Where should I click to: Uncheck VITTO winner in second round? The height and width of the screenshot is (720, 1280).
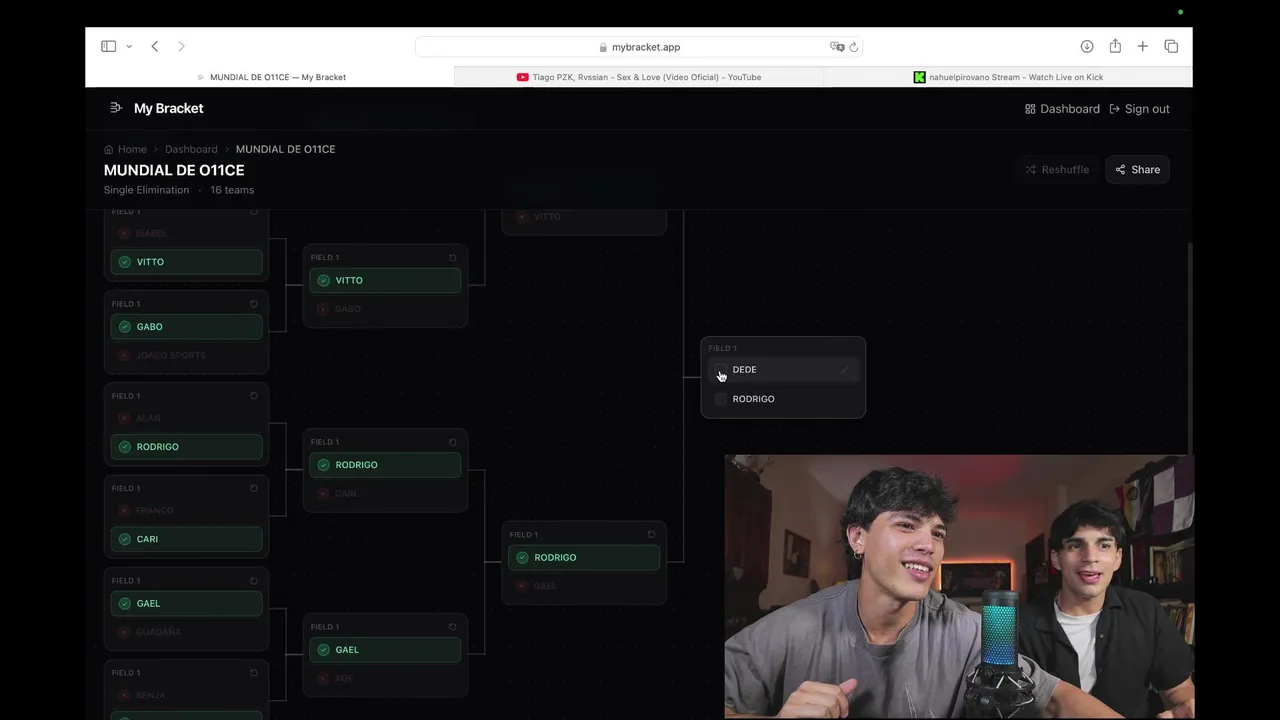323,281
